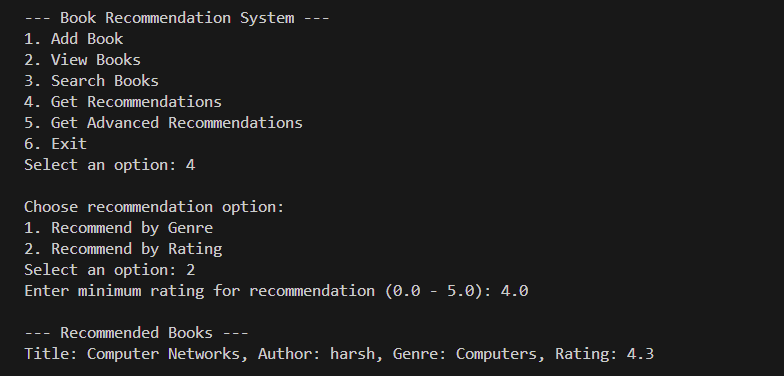Click the View Books menu line
The image size is (784, 376).
pos(82,60)
